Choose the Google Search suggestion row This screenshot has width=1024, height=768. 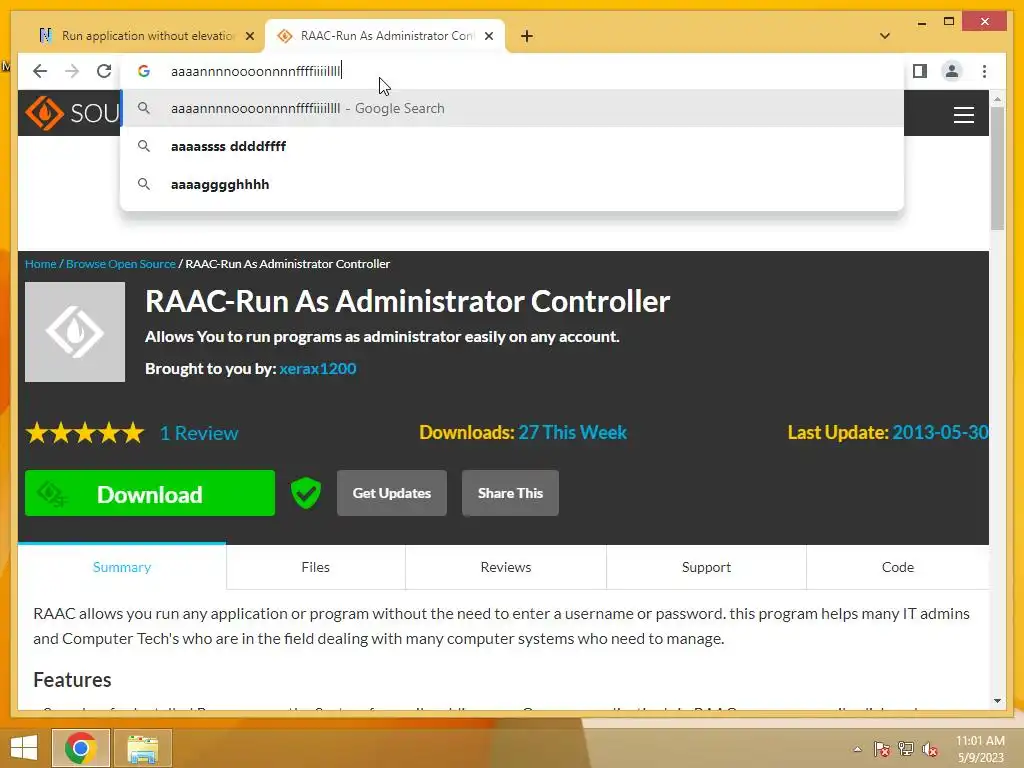pyautogui.click(x=512, y=108)
